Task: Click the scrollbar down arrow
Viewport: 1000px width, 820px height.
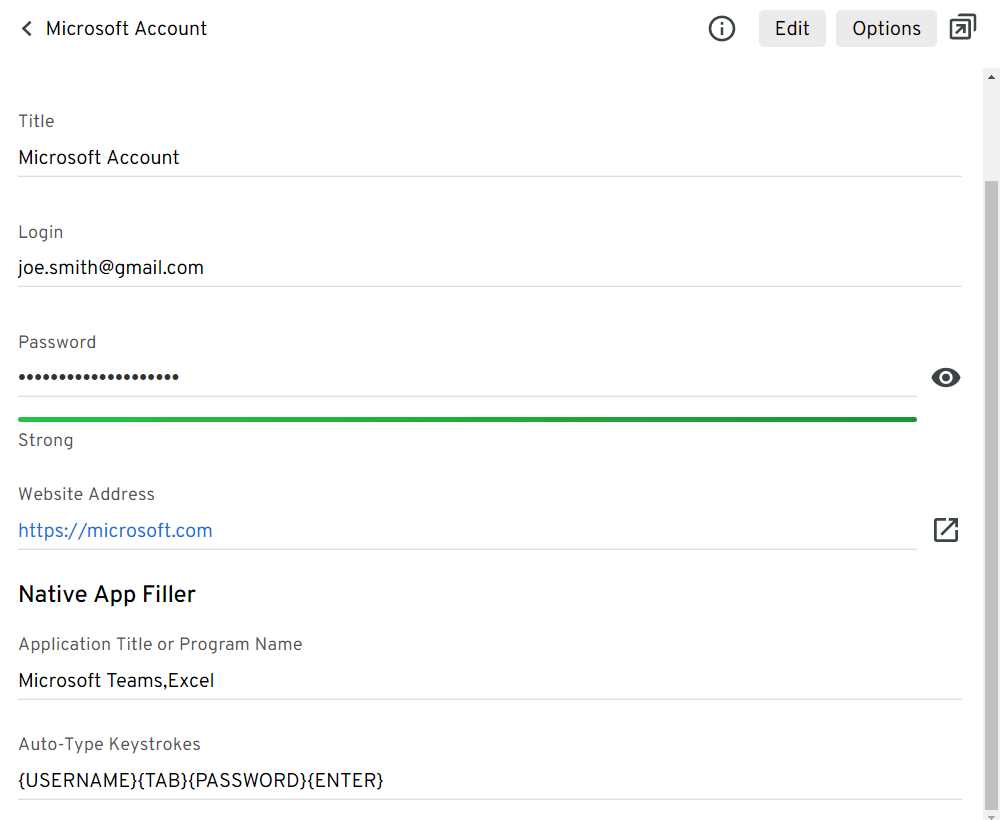Action: click(991, 811)
